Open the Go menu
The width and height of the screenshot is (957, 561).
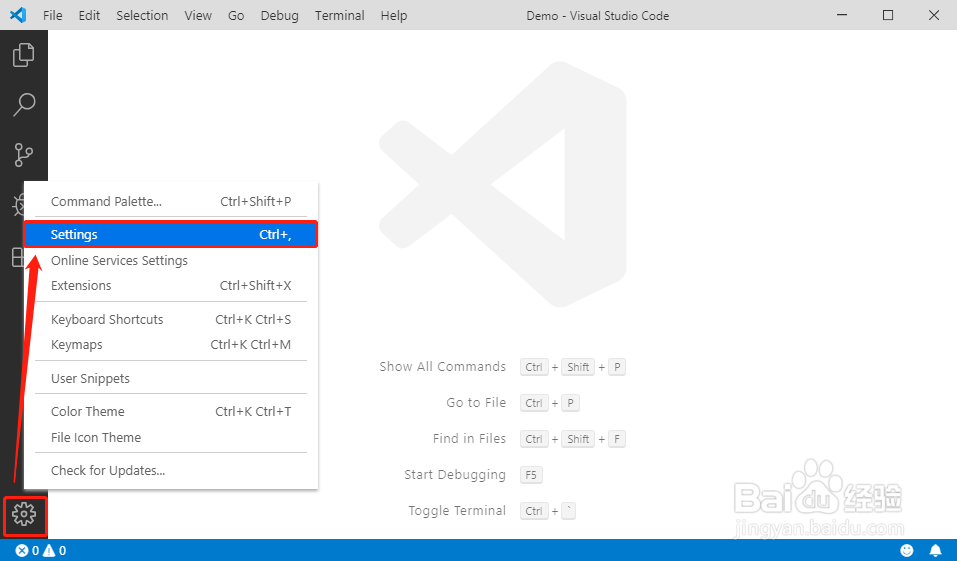(x=236, y=15)
